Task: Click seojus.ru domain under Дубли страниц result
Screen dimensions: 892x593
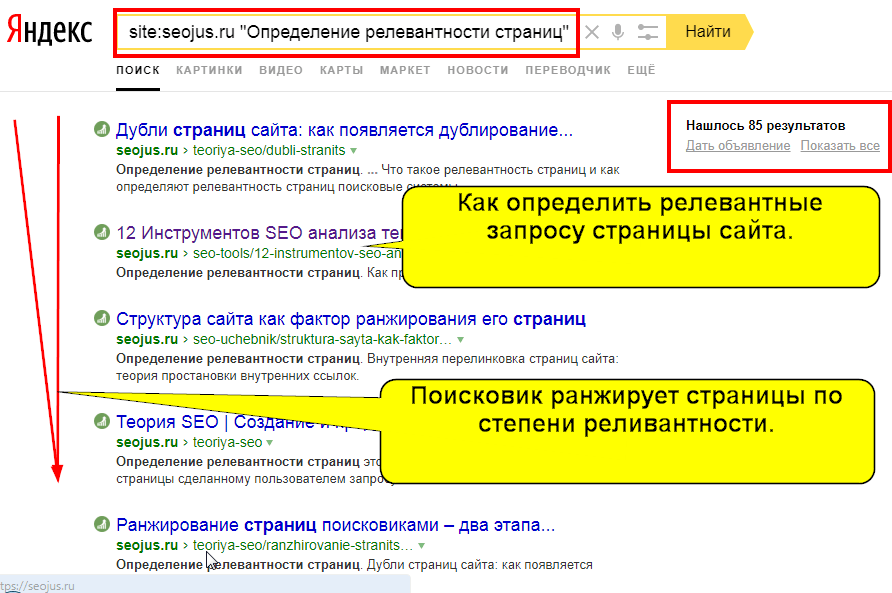Action: coord(147,150)
